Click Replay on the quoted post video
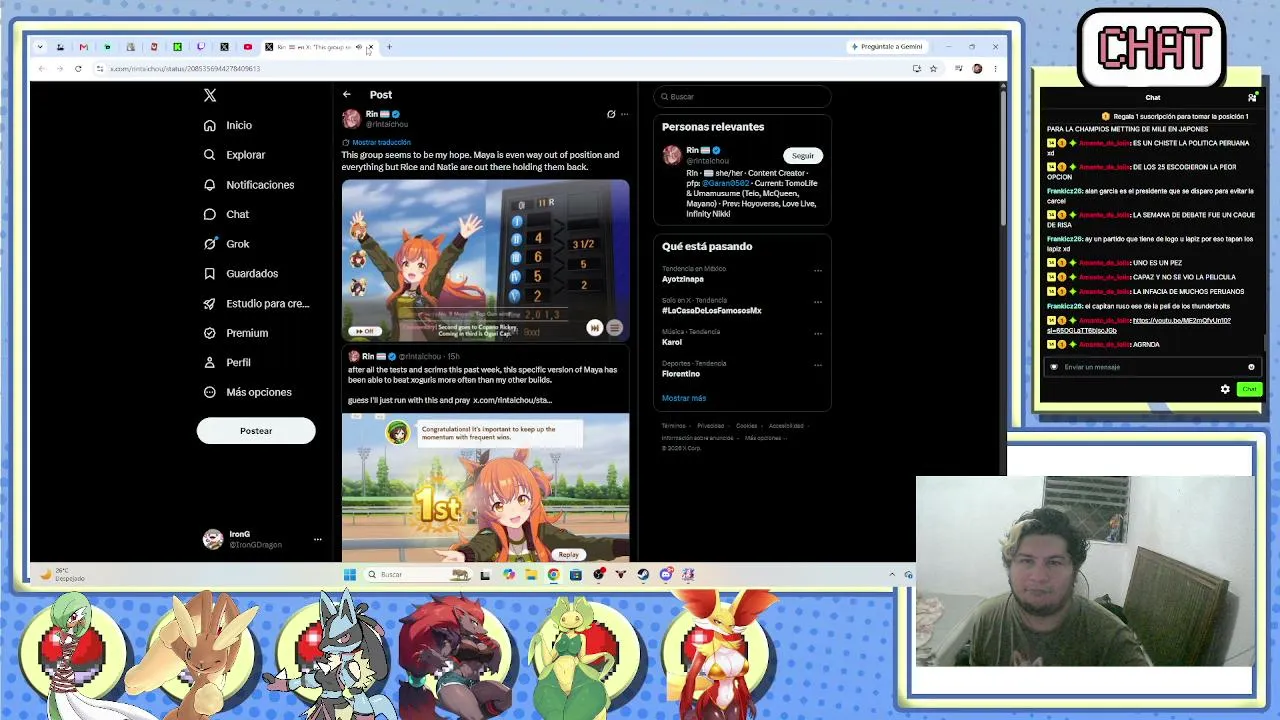Viewport: 1280px width, 720px height. pos(569,554)
